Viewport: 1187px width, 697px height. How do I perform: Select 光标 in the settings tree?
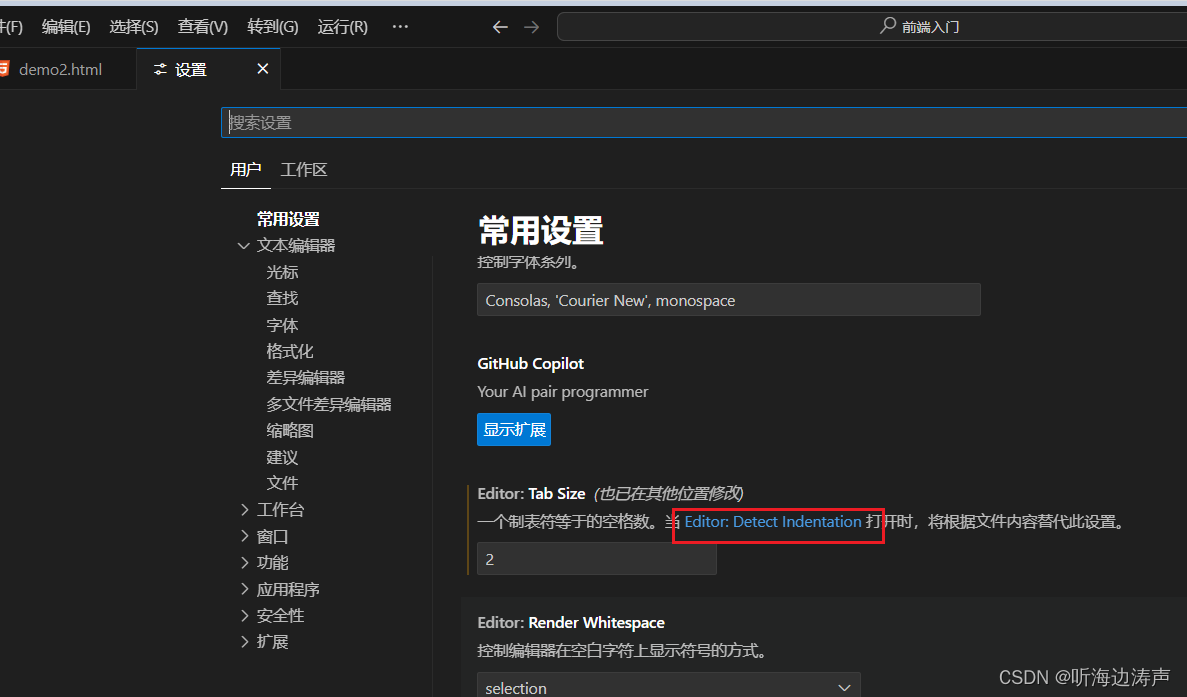click(x=281, y=271)
